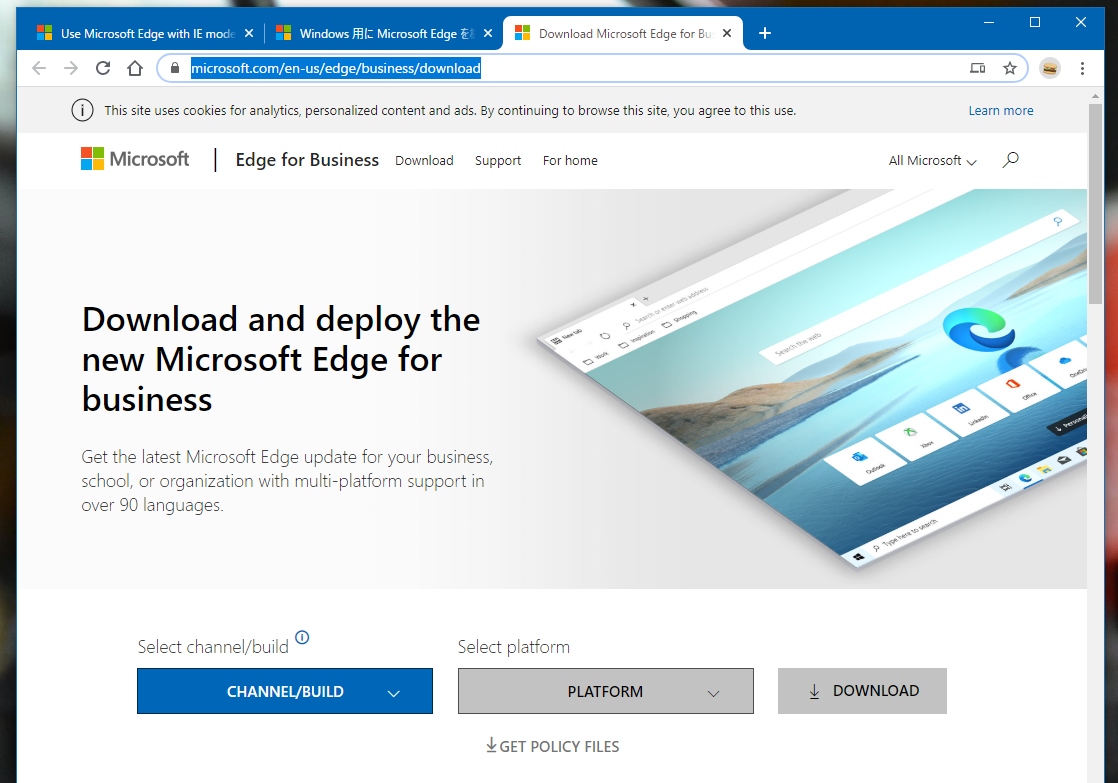Click Edge for Business heading link
This screenshot has width=1118, height=783.
point(307,160)
